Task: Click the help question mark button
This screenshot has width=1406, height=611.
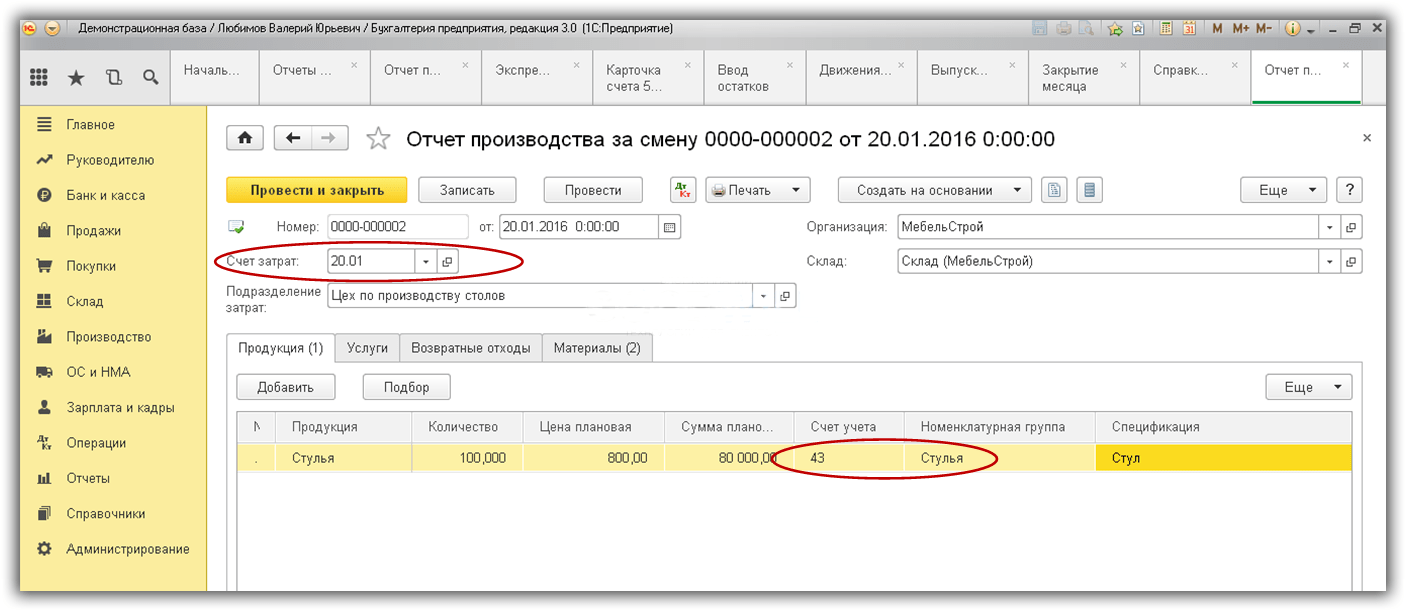Action: tap(1349, 190)
